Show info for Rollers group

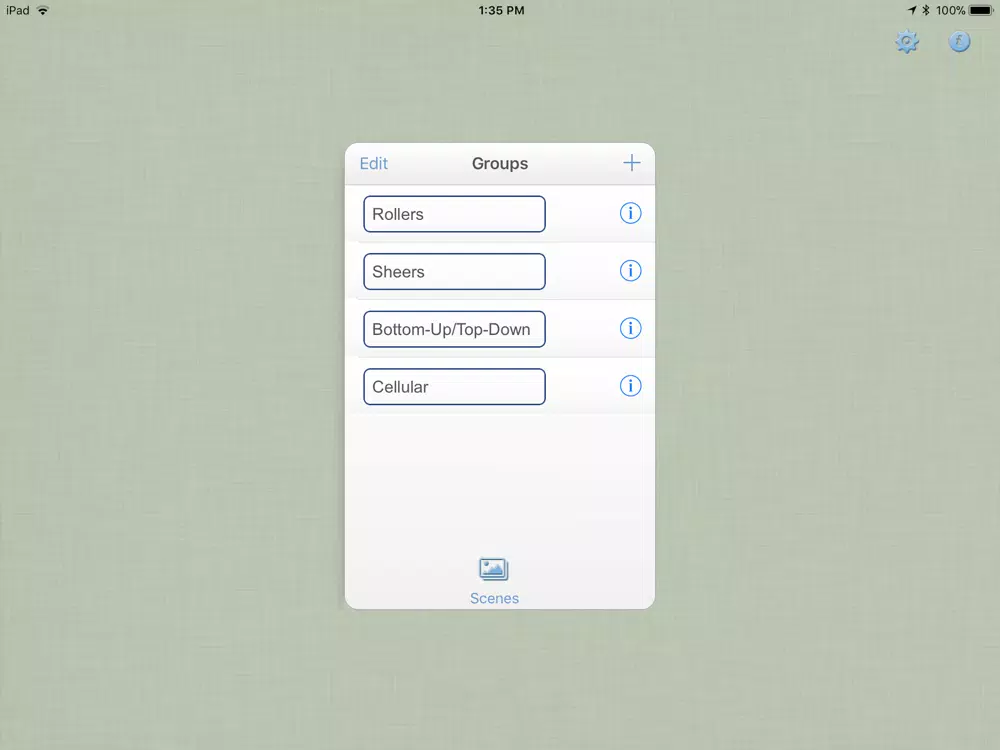click(x=630, y=213)
